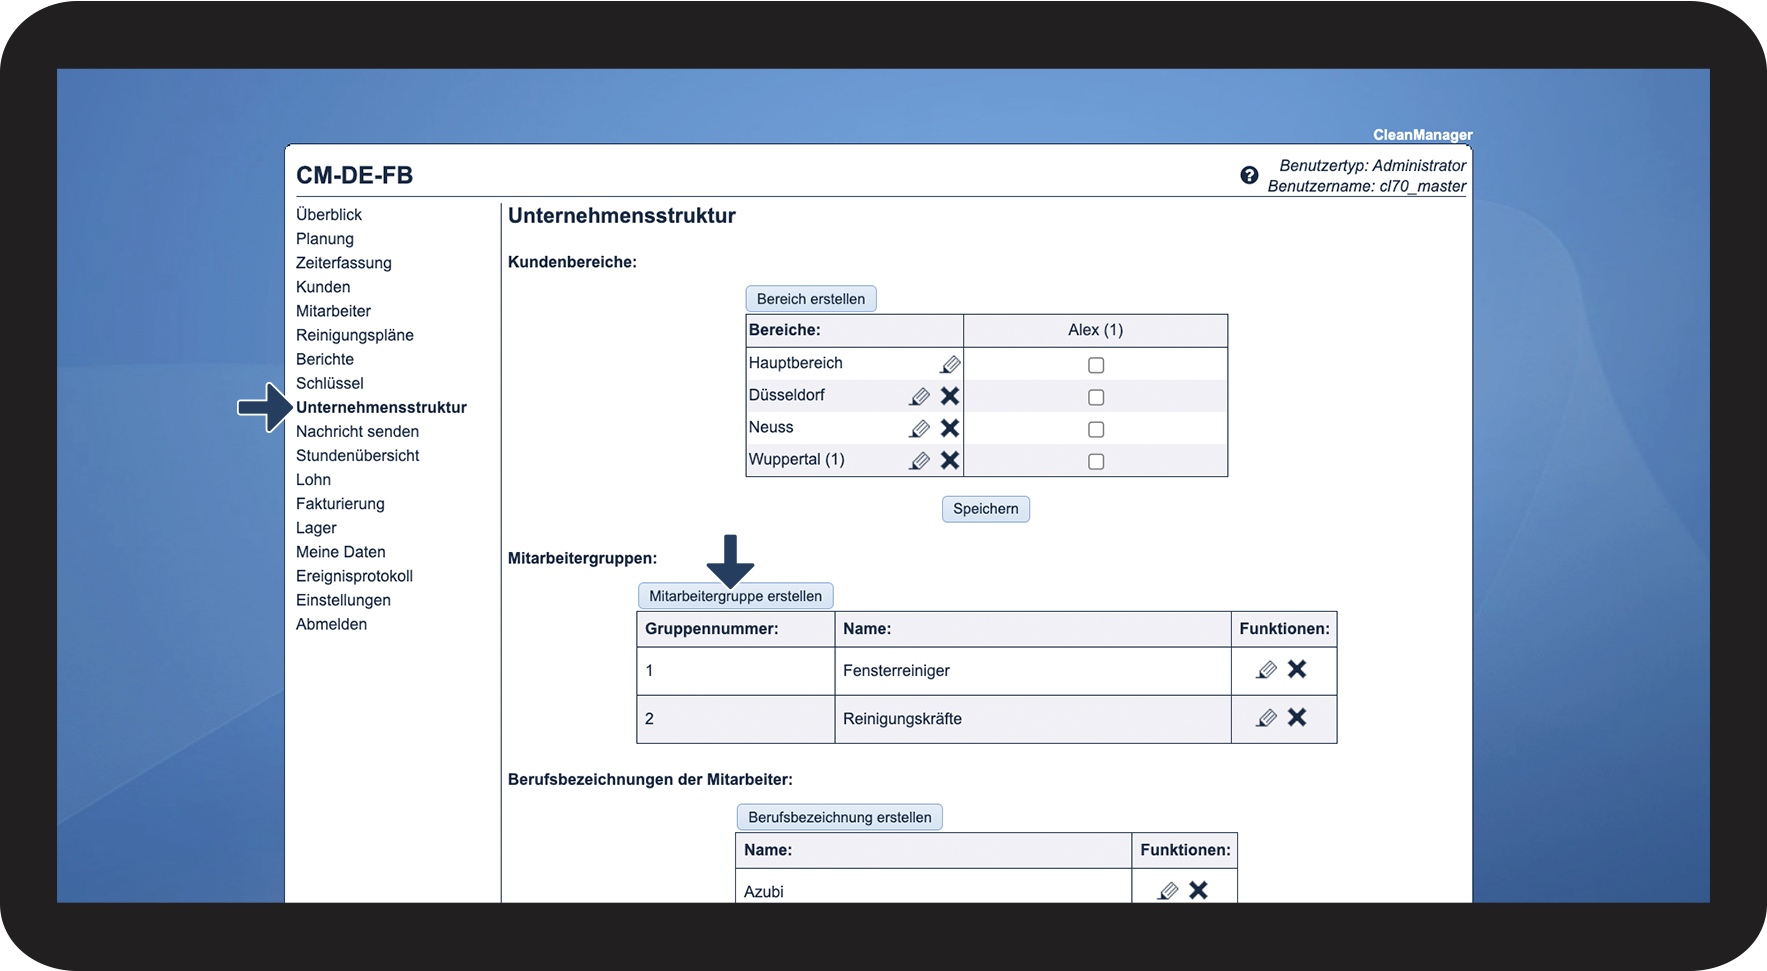Delete the Wuppertal (1) area
This screenshot has width=1767, height=971.
(x=950, y=460)
